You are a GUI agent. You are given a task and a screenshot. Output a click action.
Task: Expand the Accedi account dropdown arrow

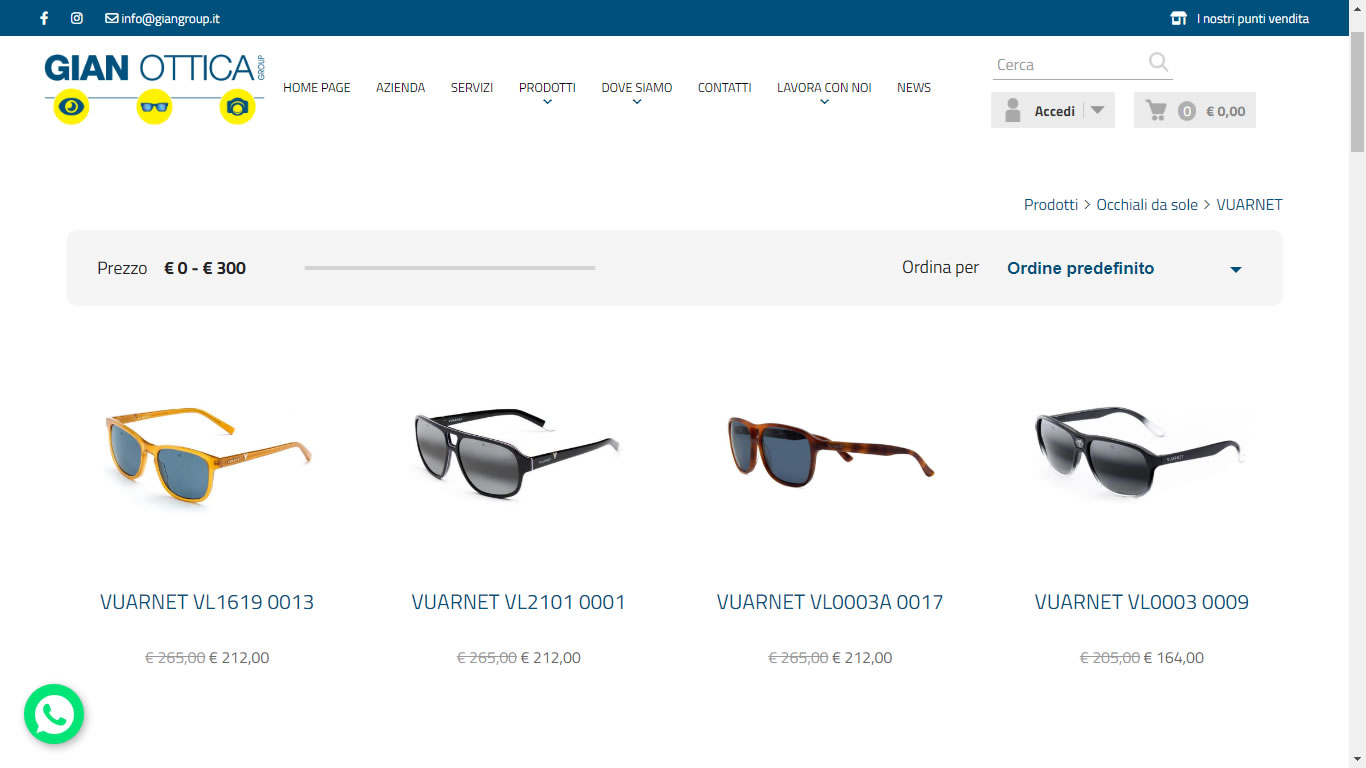(1098, 110)
